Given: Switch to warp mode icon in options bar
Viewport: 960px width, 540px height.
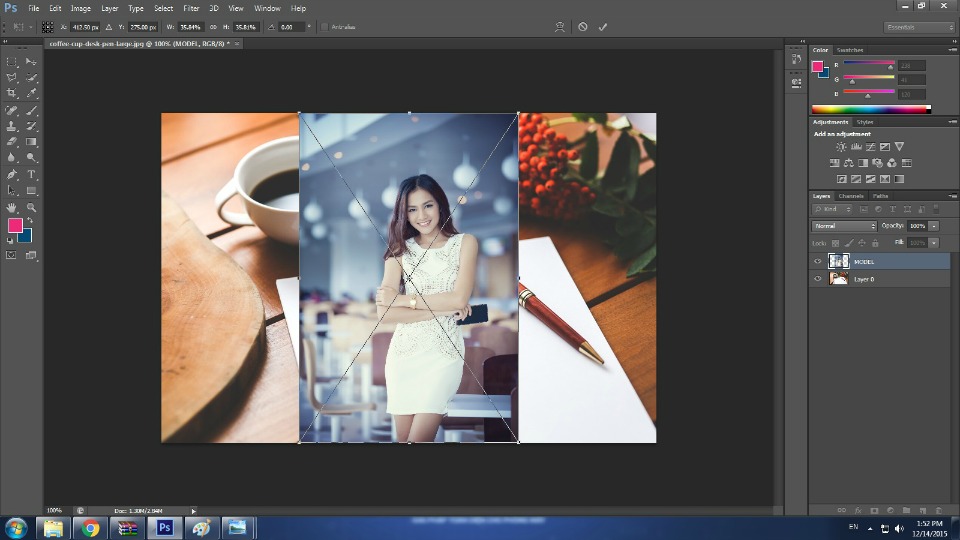Looking at the screenshot, I should [560, 27].
